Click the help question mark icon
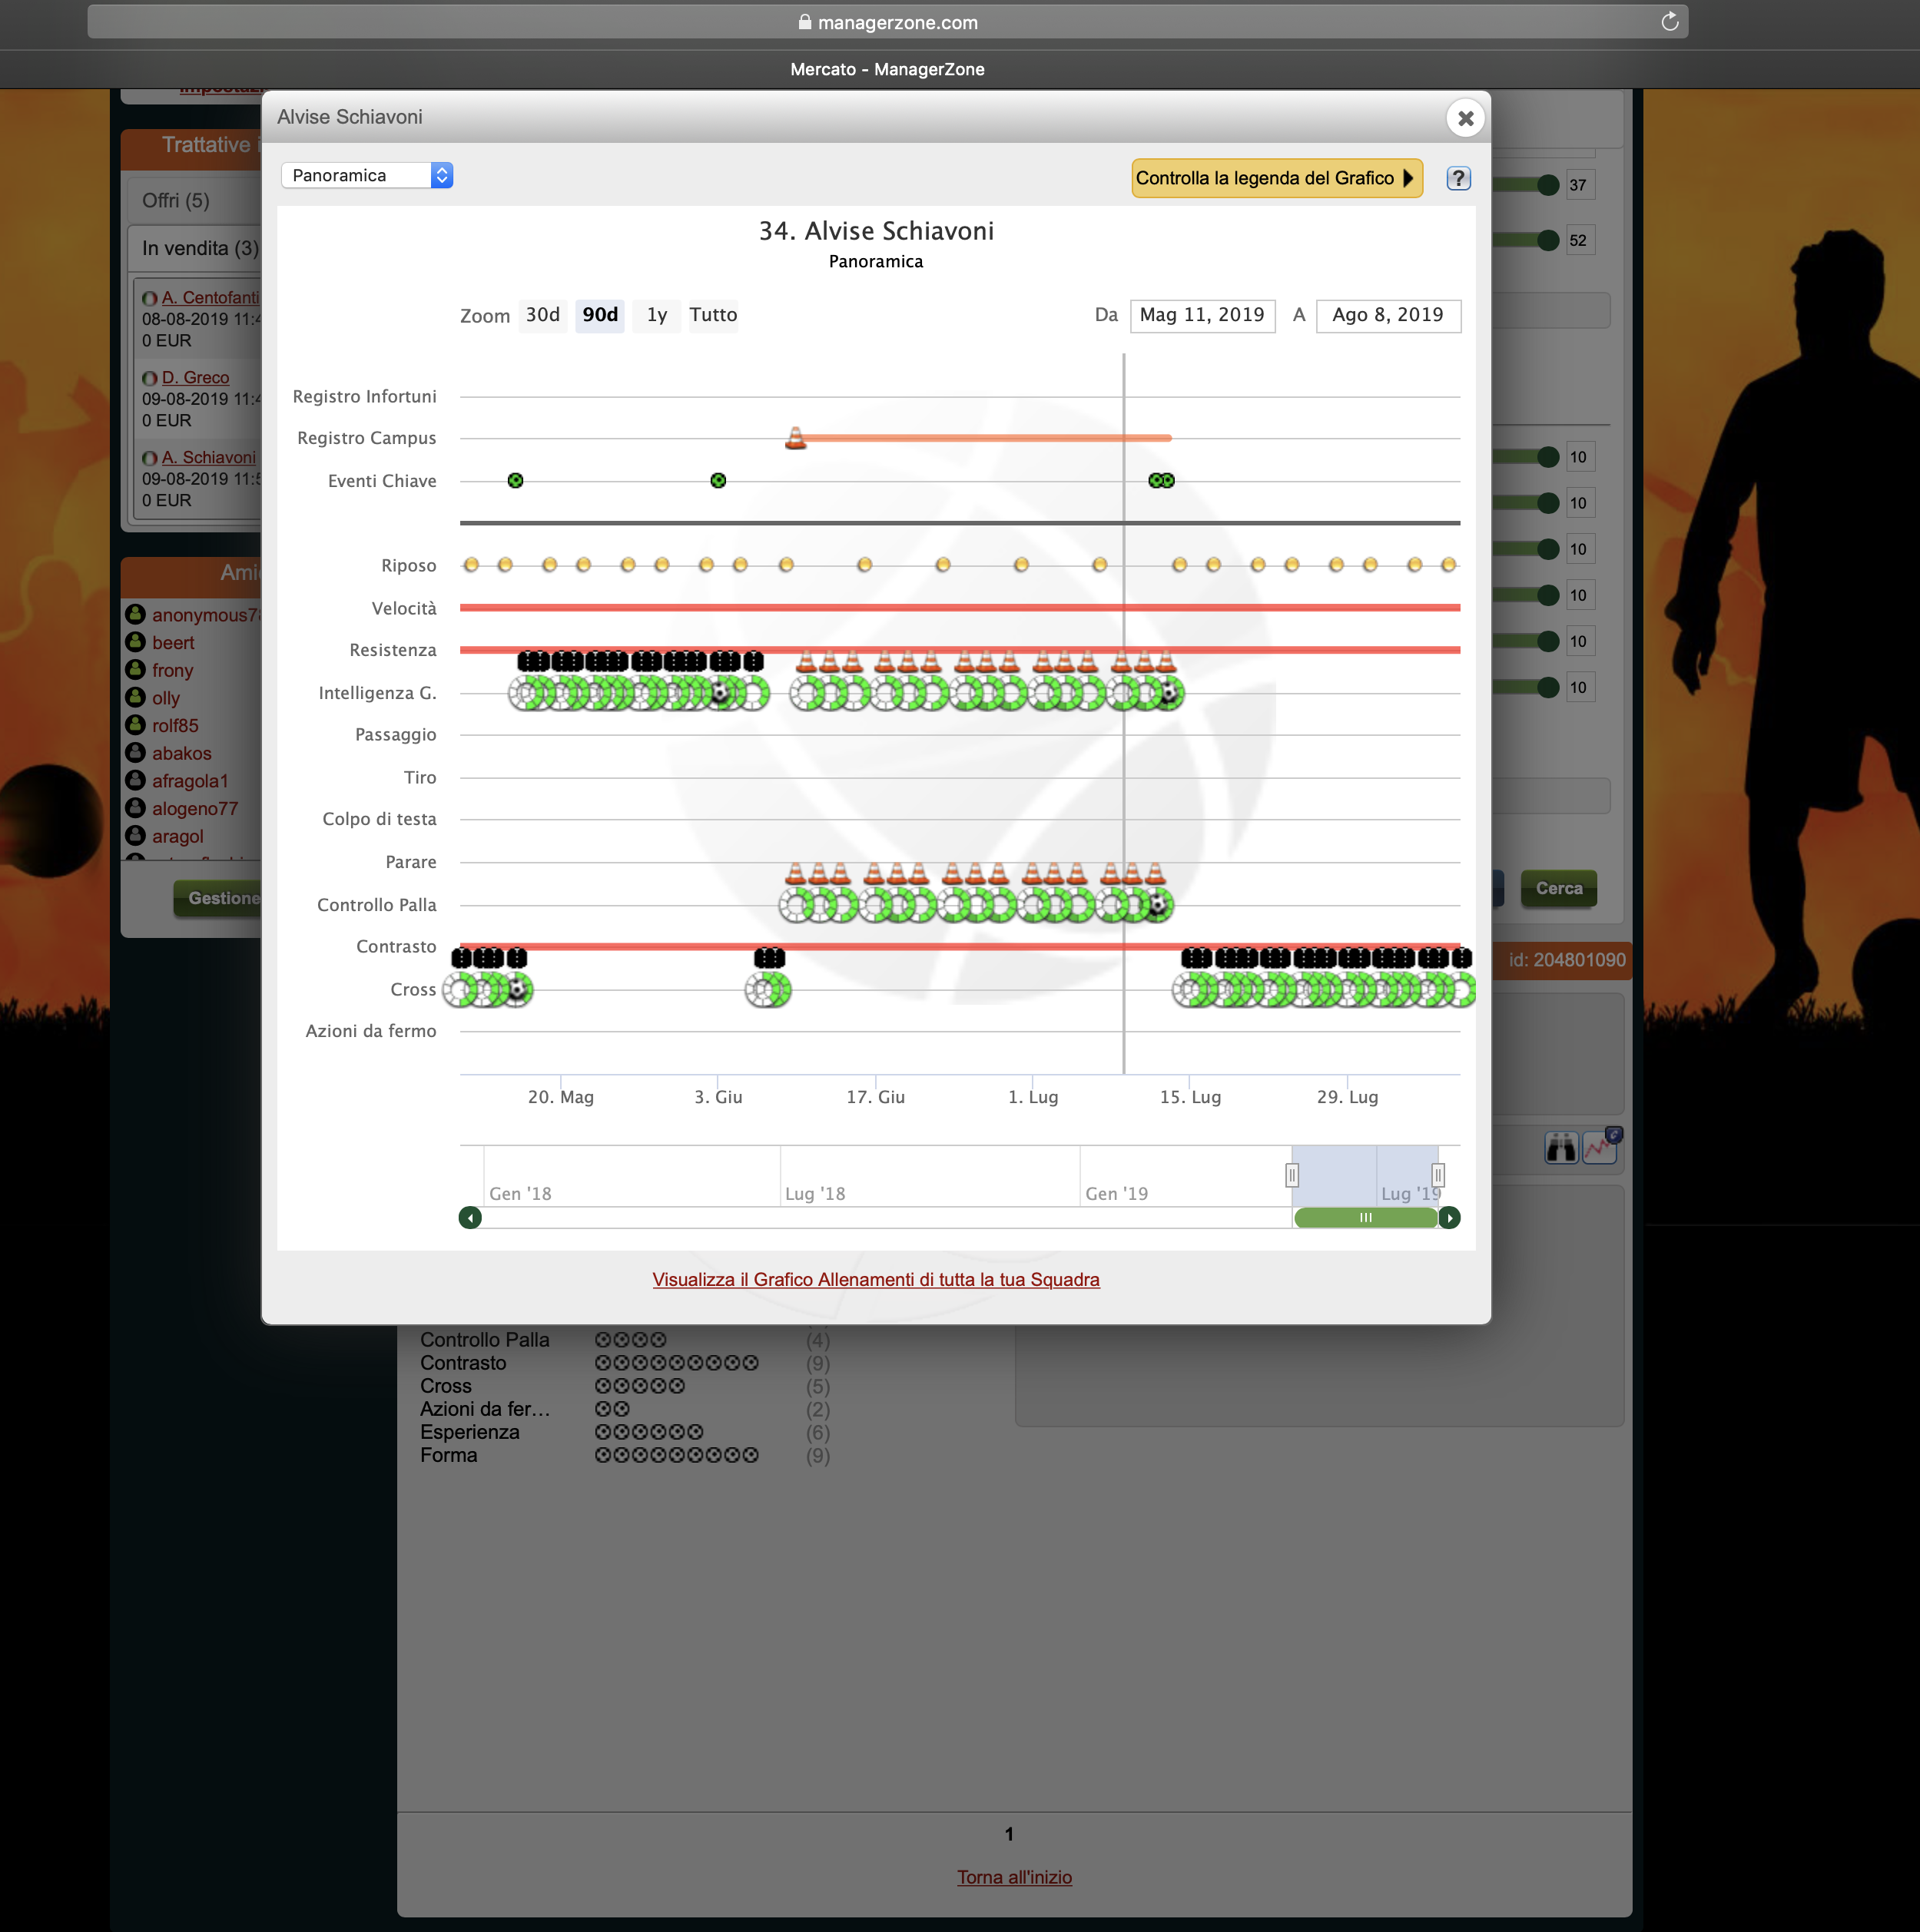Image resolution: width=1920 pixels, height=1932 pixels. [x=1458, y=178]
